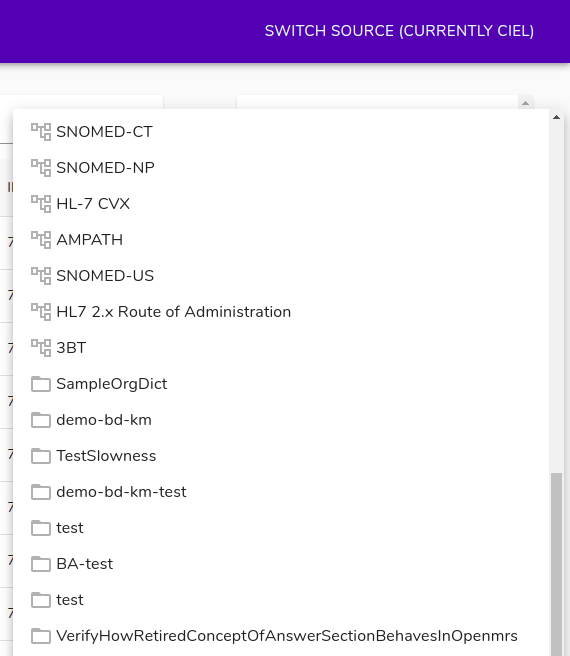
Task: Click the gray scrollbar thumb of source list
Action: [556, 564]
